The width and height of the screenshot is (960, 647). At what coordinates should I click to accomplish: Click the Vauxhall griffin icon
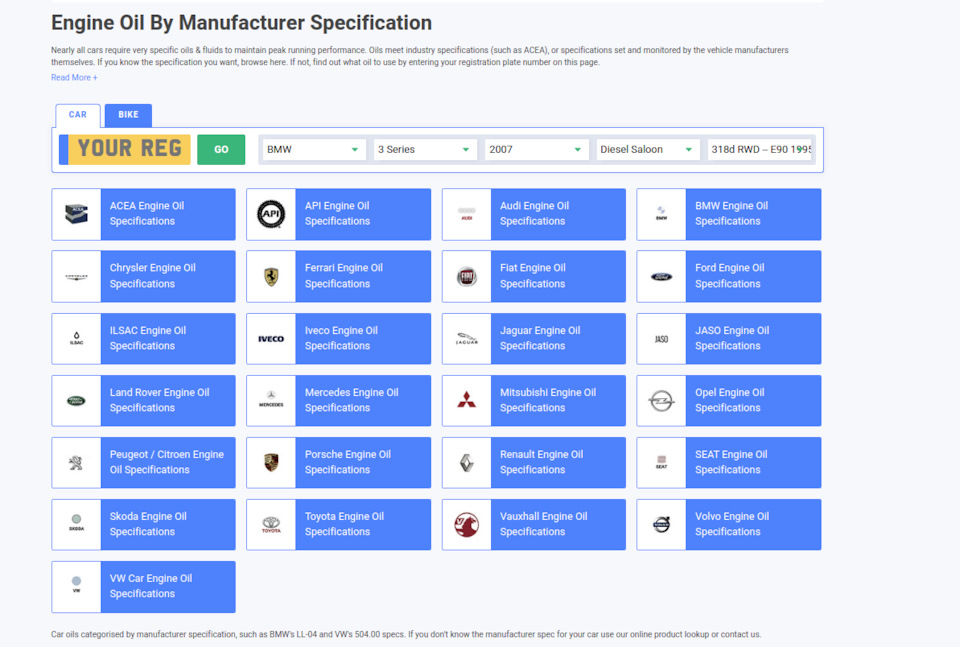(x=467, y=525)
